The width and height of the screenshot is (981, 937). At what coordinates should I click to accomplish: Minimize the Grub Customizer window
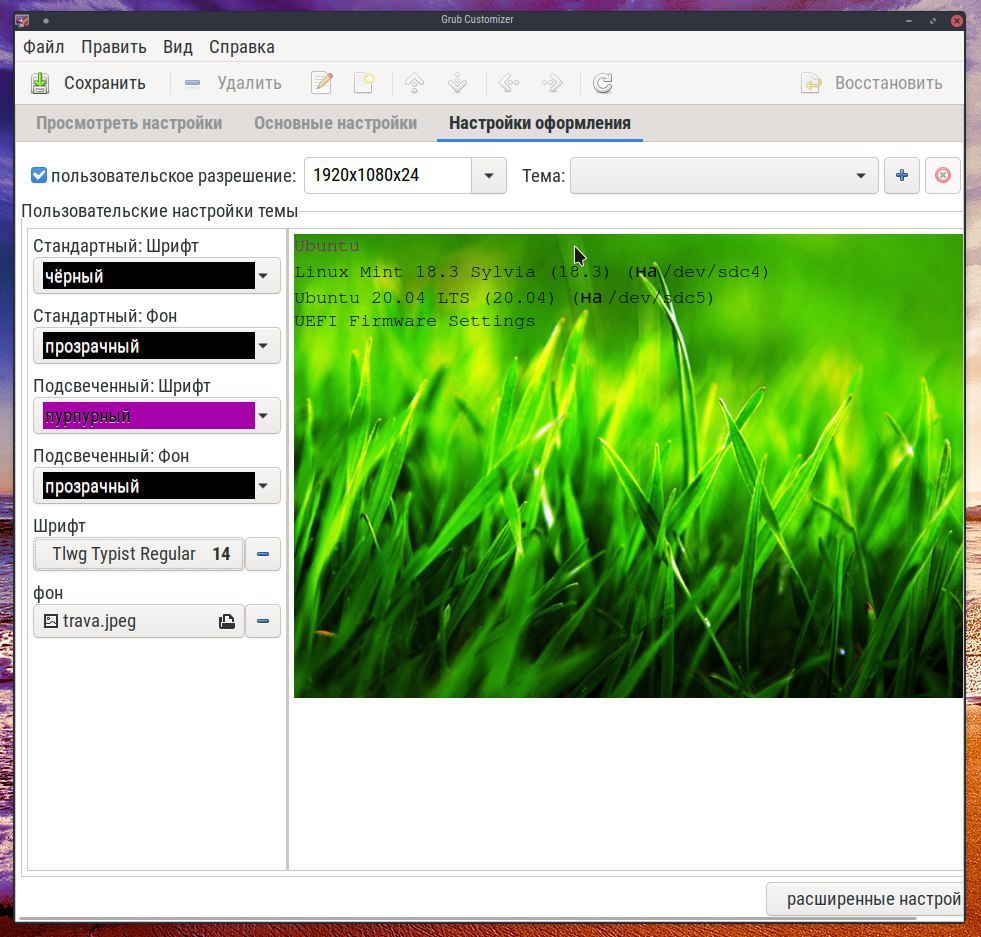point(909,21)
